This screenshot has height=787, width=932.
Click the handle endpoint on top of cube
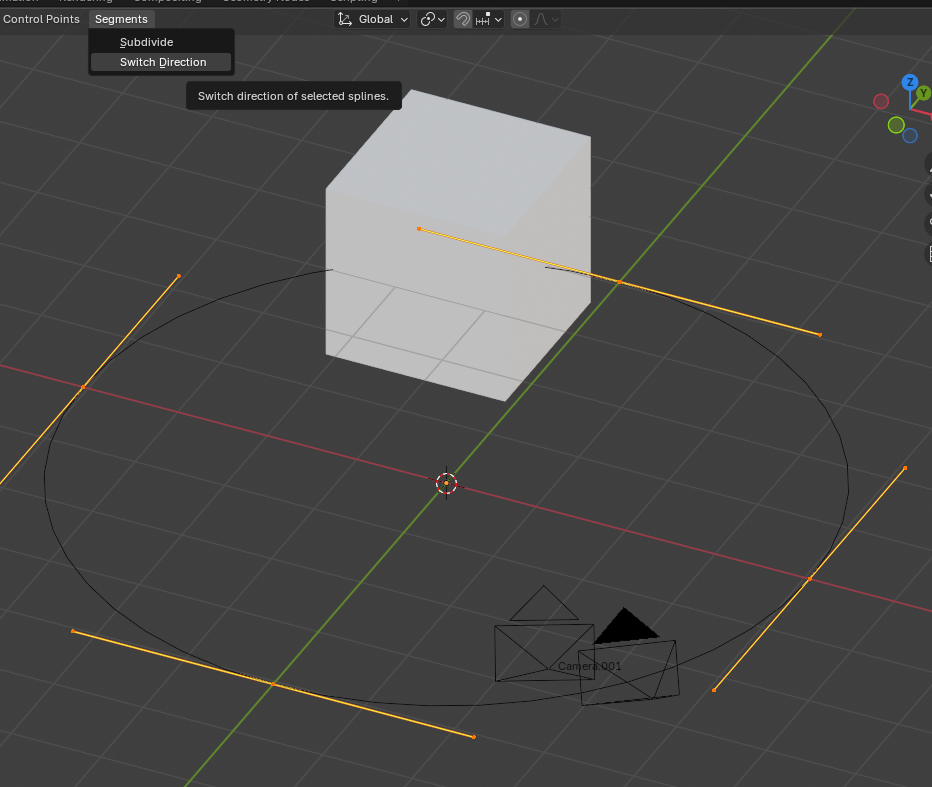tap(418, 229)
